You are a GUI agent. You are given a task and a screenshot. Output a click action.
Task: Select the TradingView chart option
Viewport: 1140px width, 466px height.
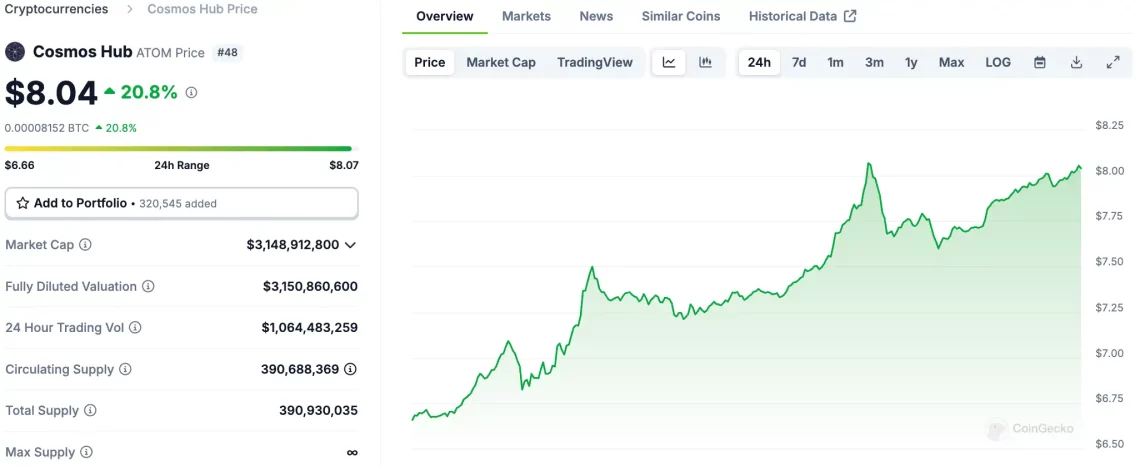click(595, 63)
